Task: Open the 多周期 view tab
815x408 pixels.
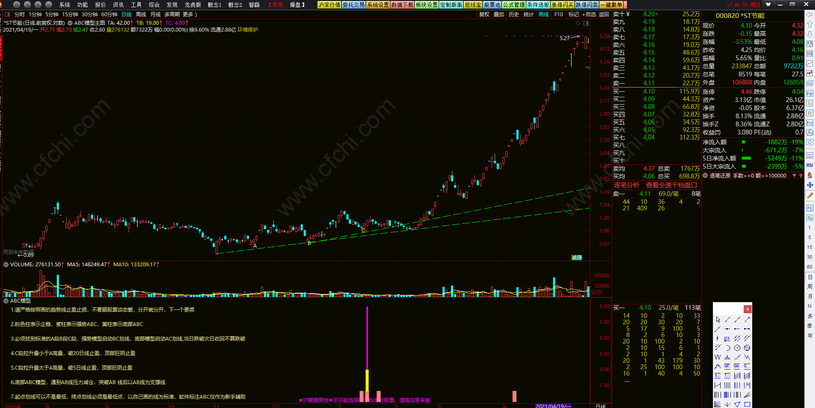Action: tap(172, 15)
